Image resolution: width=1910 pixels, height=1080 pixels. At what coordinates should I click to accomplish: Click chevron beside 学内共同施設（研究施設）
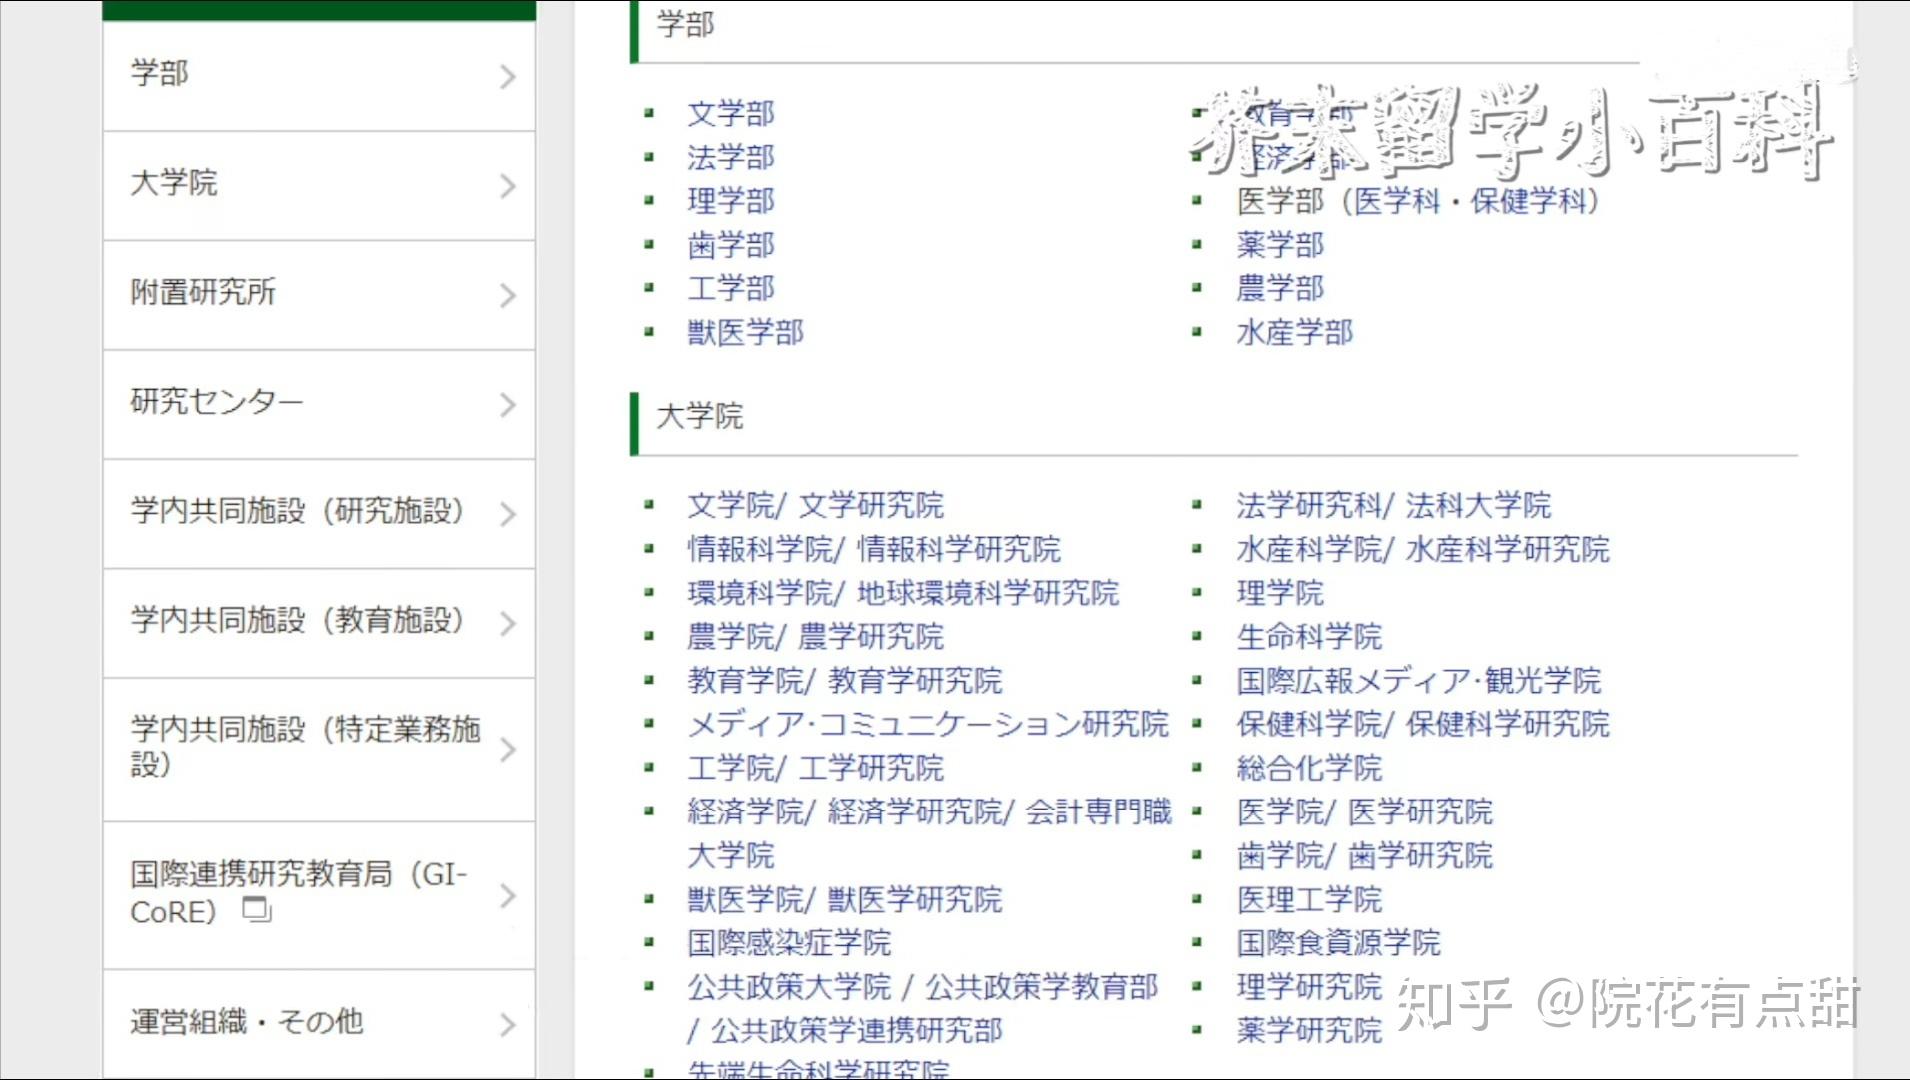(508, 514)
